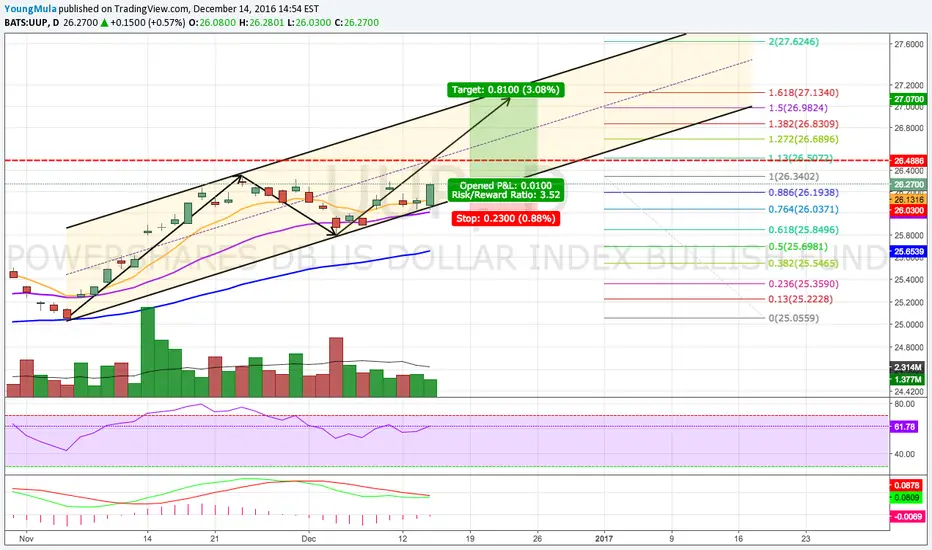The height and width of the screenshot is (550, 932).
Task: Select Fibonacci level 0.5(25.6981)
Action: pos(798,246)
